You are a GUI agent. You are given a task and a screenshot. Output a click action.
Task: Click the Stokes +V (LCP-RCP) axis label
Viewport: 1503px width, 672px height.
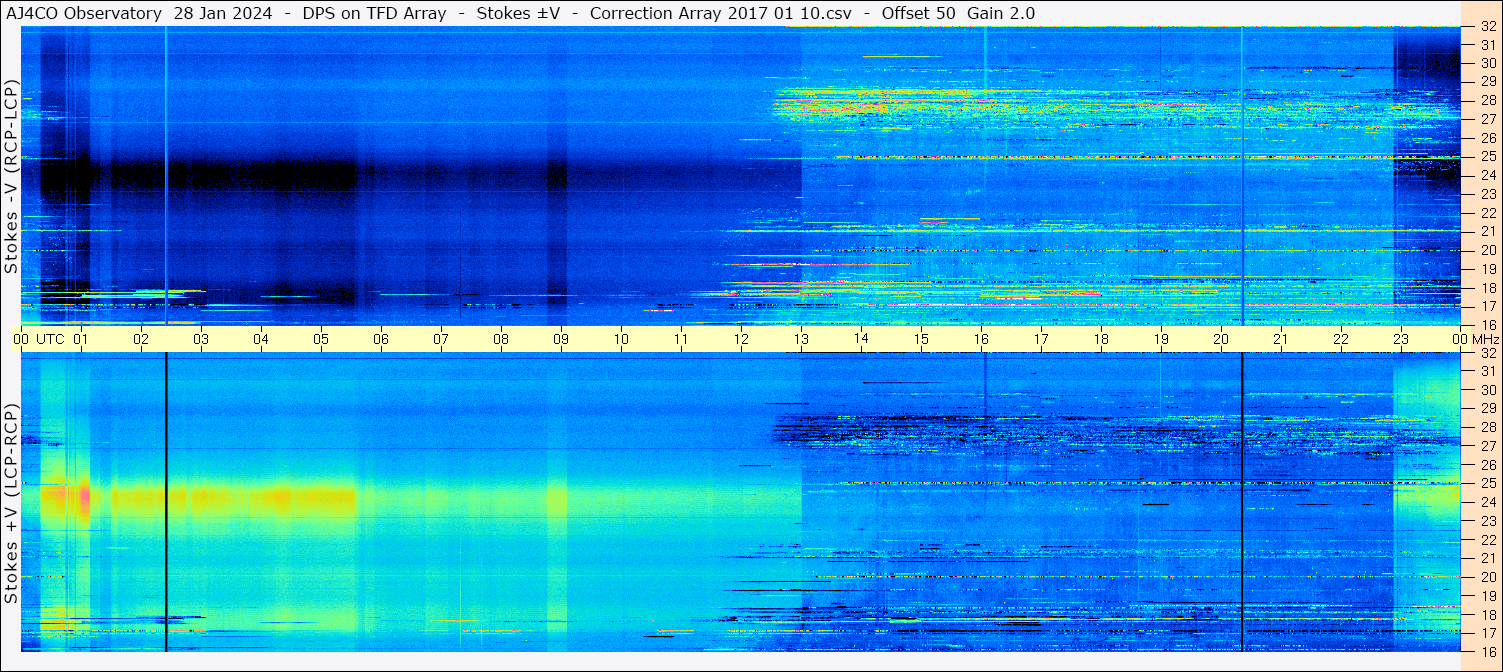(11, 505)
